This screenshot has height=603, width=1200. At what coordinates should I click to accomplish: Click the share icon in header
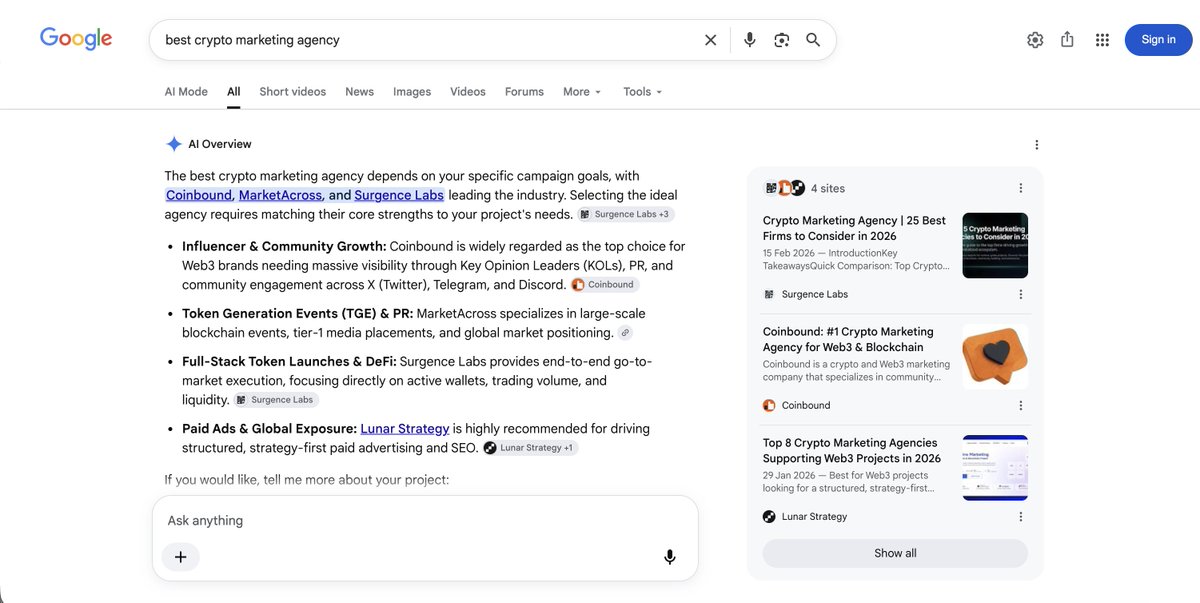1067,40
